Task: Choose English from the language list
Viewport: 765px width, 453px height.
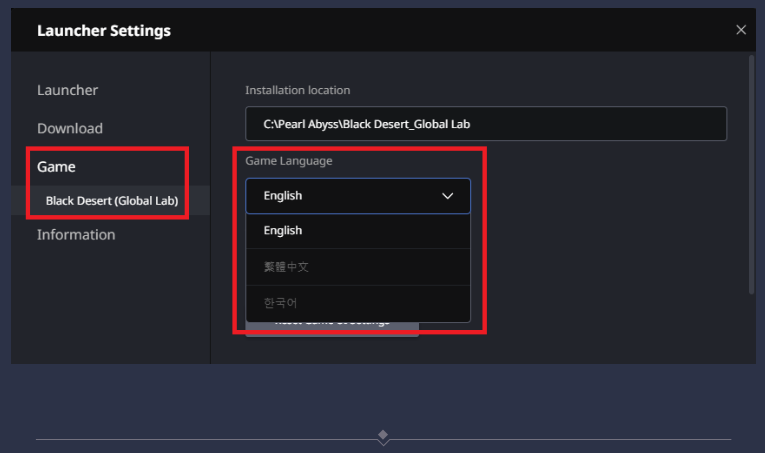Action: point(358,231)
